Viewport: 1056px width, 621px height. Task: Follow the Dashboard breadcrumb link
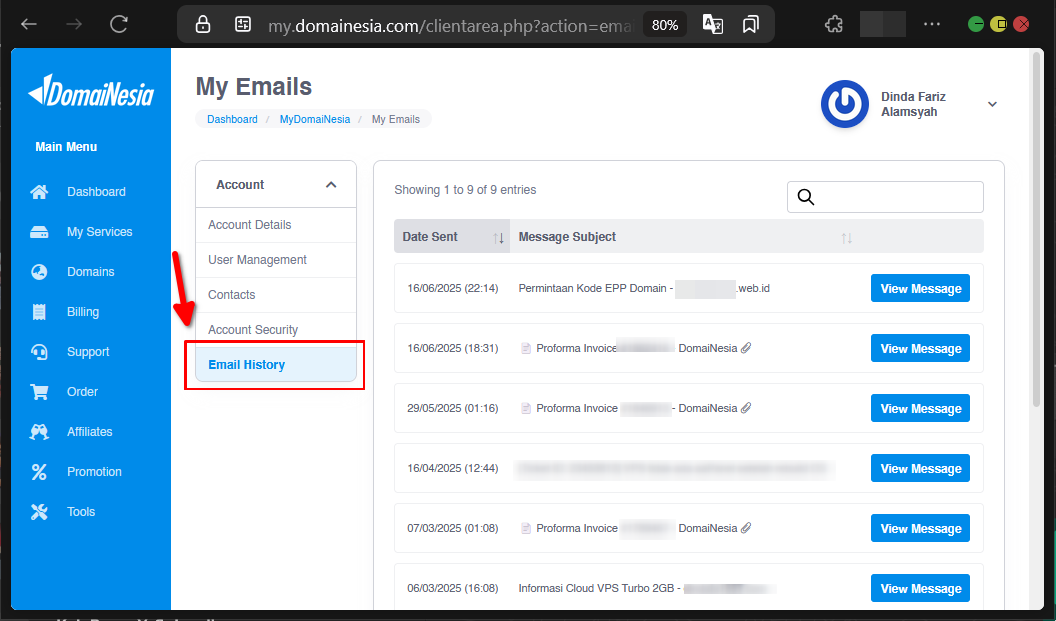click(x=232, y=119)
